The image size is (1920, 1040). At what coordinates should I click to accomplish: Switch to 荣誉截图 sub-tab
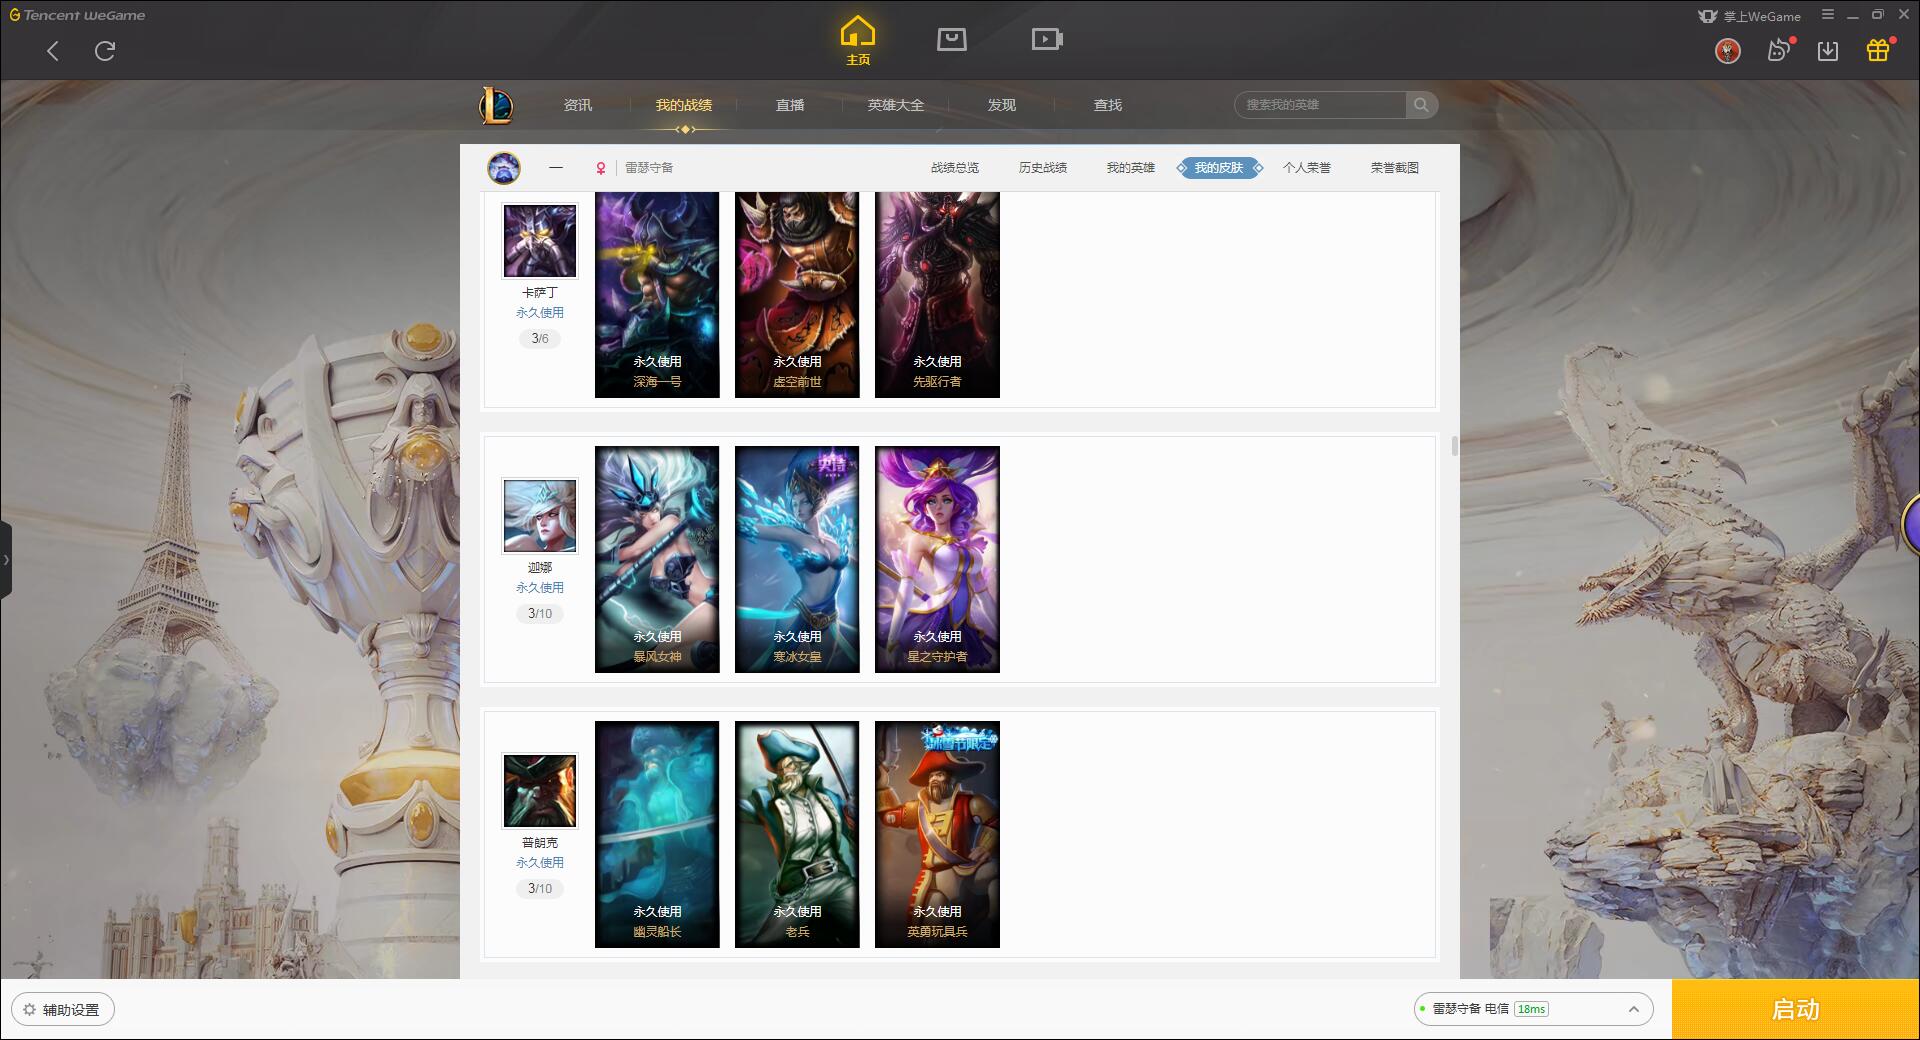point(1395,168)
